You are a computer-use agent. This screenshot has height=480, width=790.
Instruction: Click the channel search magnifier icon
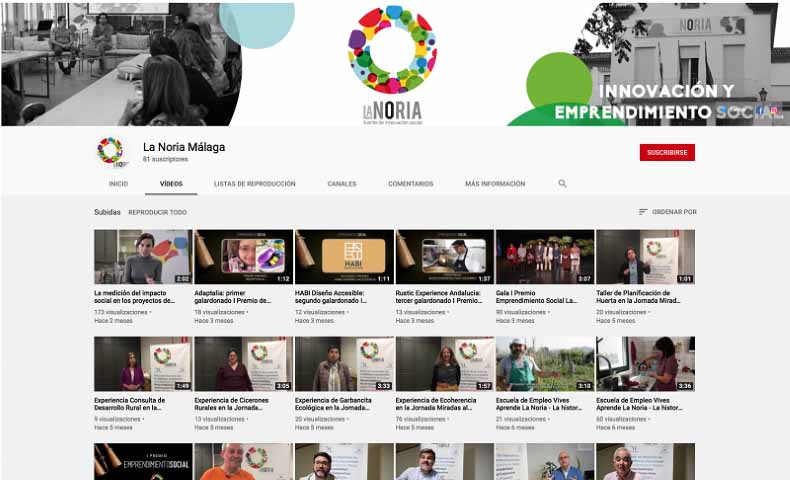coord(562,184)
